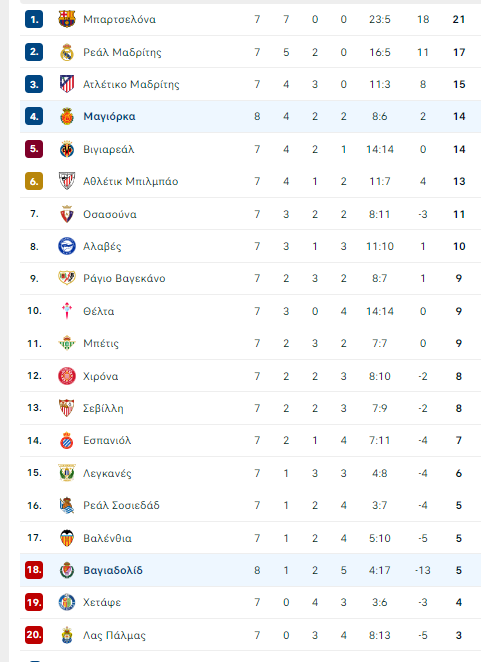Screen dimensions: 481x662
Task: Click the Las Palmas crest icon
Action: 67,635
